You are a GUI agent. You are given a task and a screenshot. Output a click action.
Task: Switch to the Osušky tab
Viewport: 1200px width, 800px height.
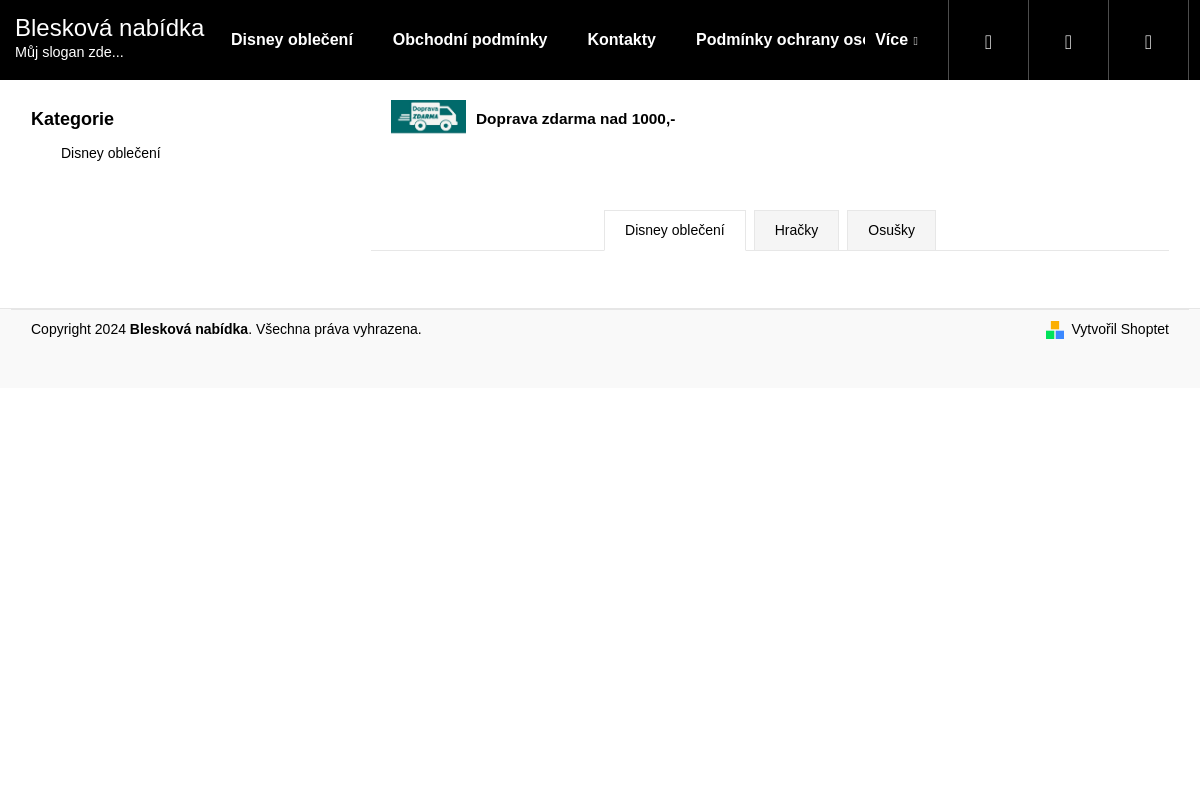pyautogui.click(x=891, y=230)
